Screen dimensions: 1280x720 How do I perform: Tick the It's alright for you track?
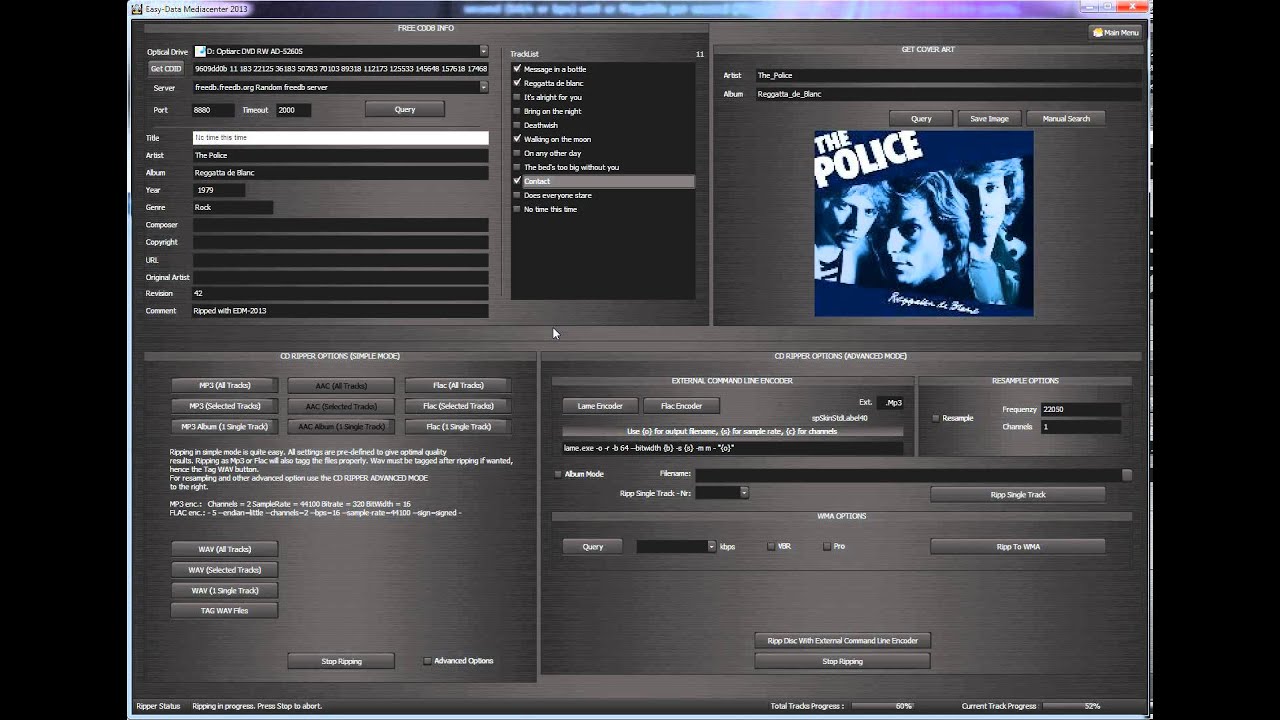[517, 97]
